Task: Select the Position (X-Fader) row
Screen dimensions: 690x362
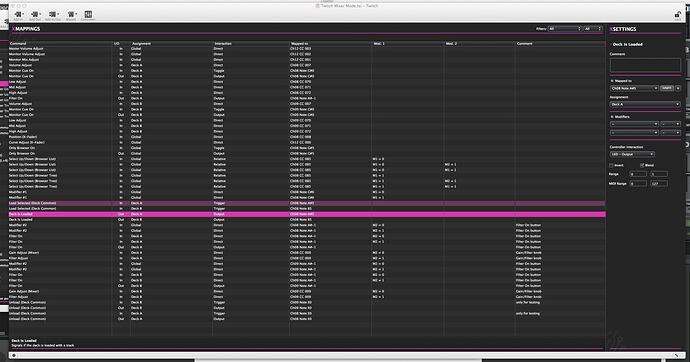Action: click(307, 137)
